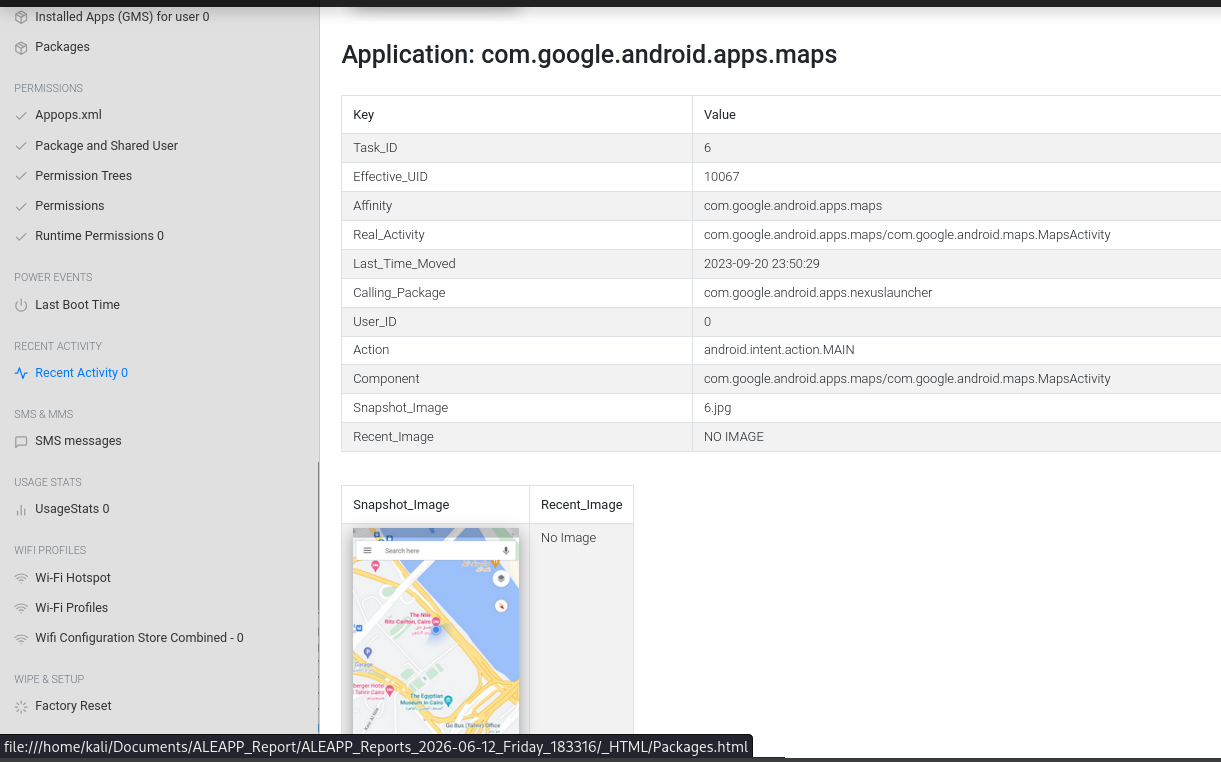Click the checkmark icon beside Permission Trees
1221x762 pixels.
21,176
